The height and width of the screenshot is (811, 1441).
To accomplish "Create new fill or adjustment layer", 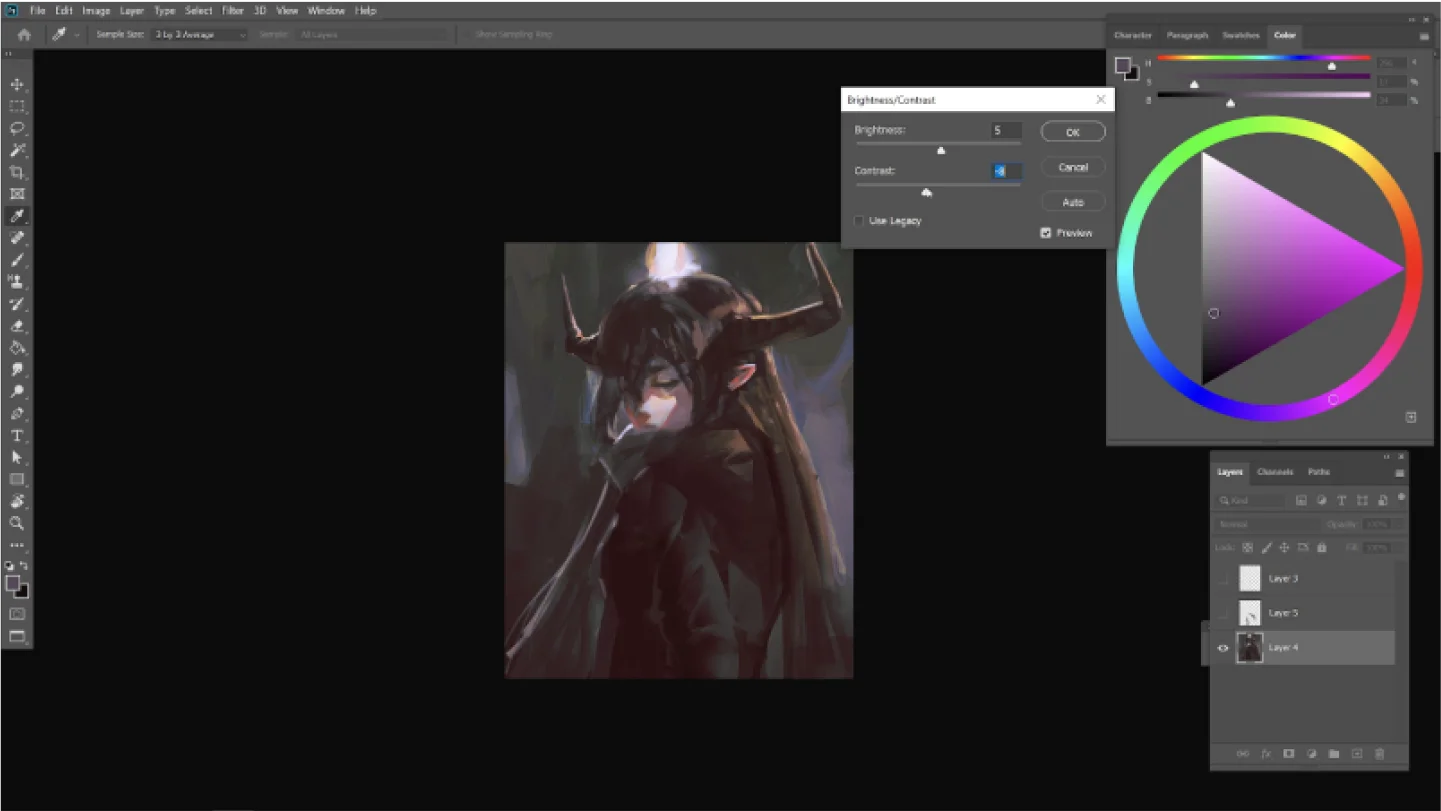I will [x=1311, y=754].
